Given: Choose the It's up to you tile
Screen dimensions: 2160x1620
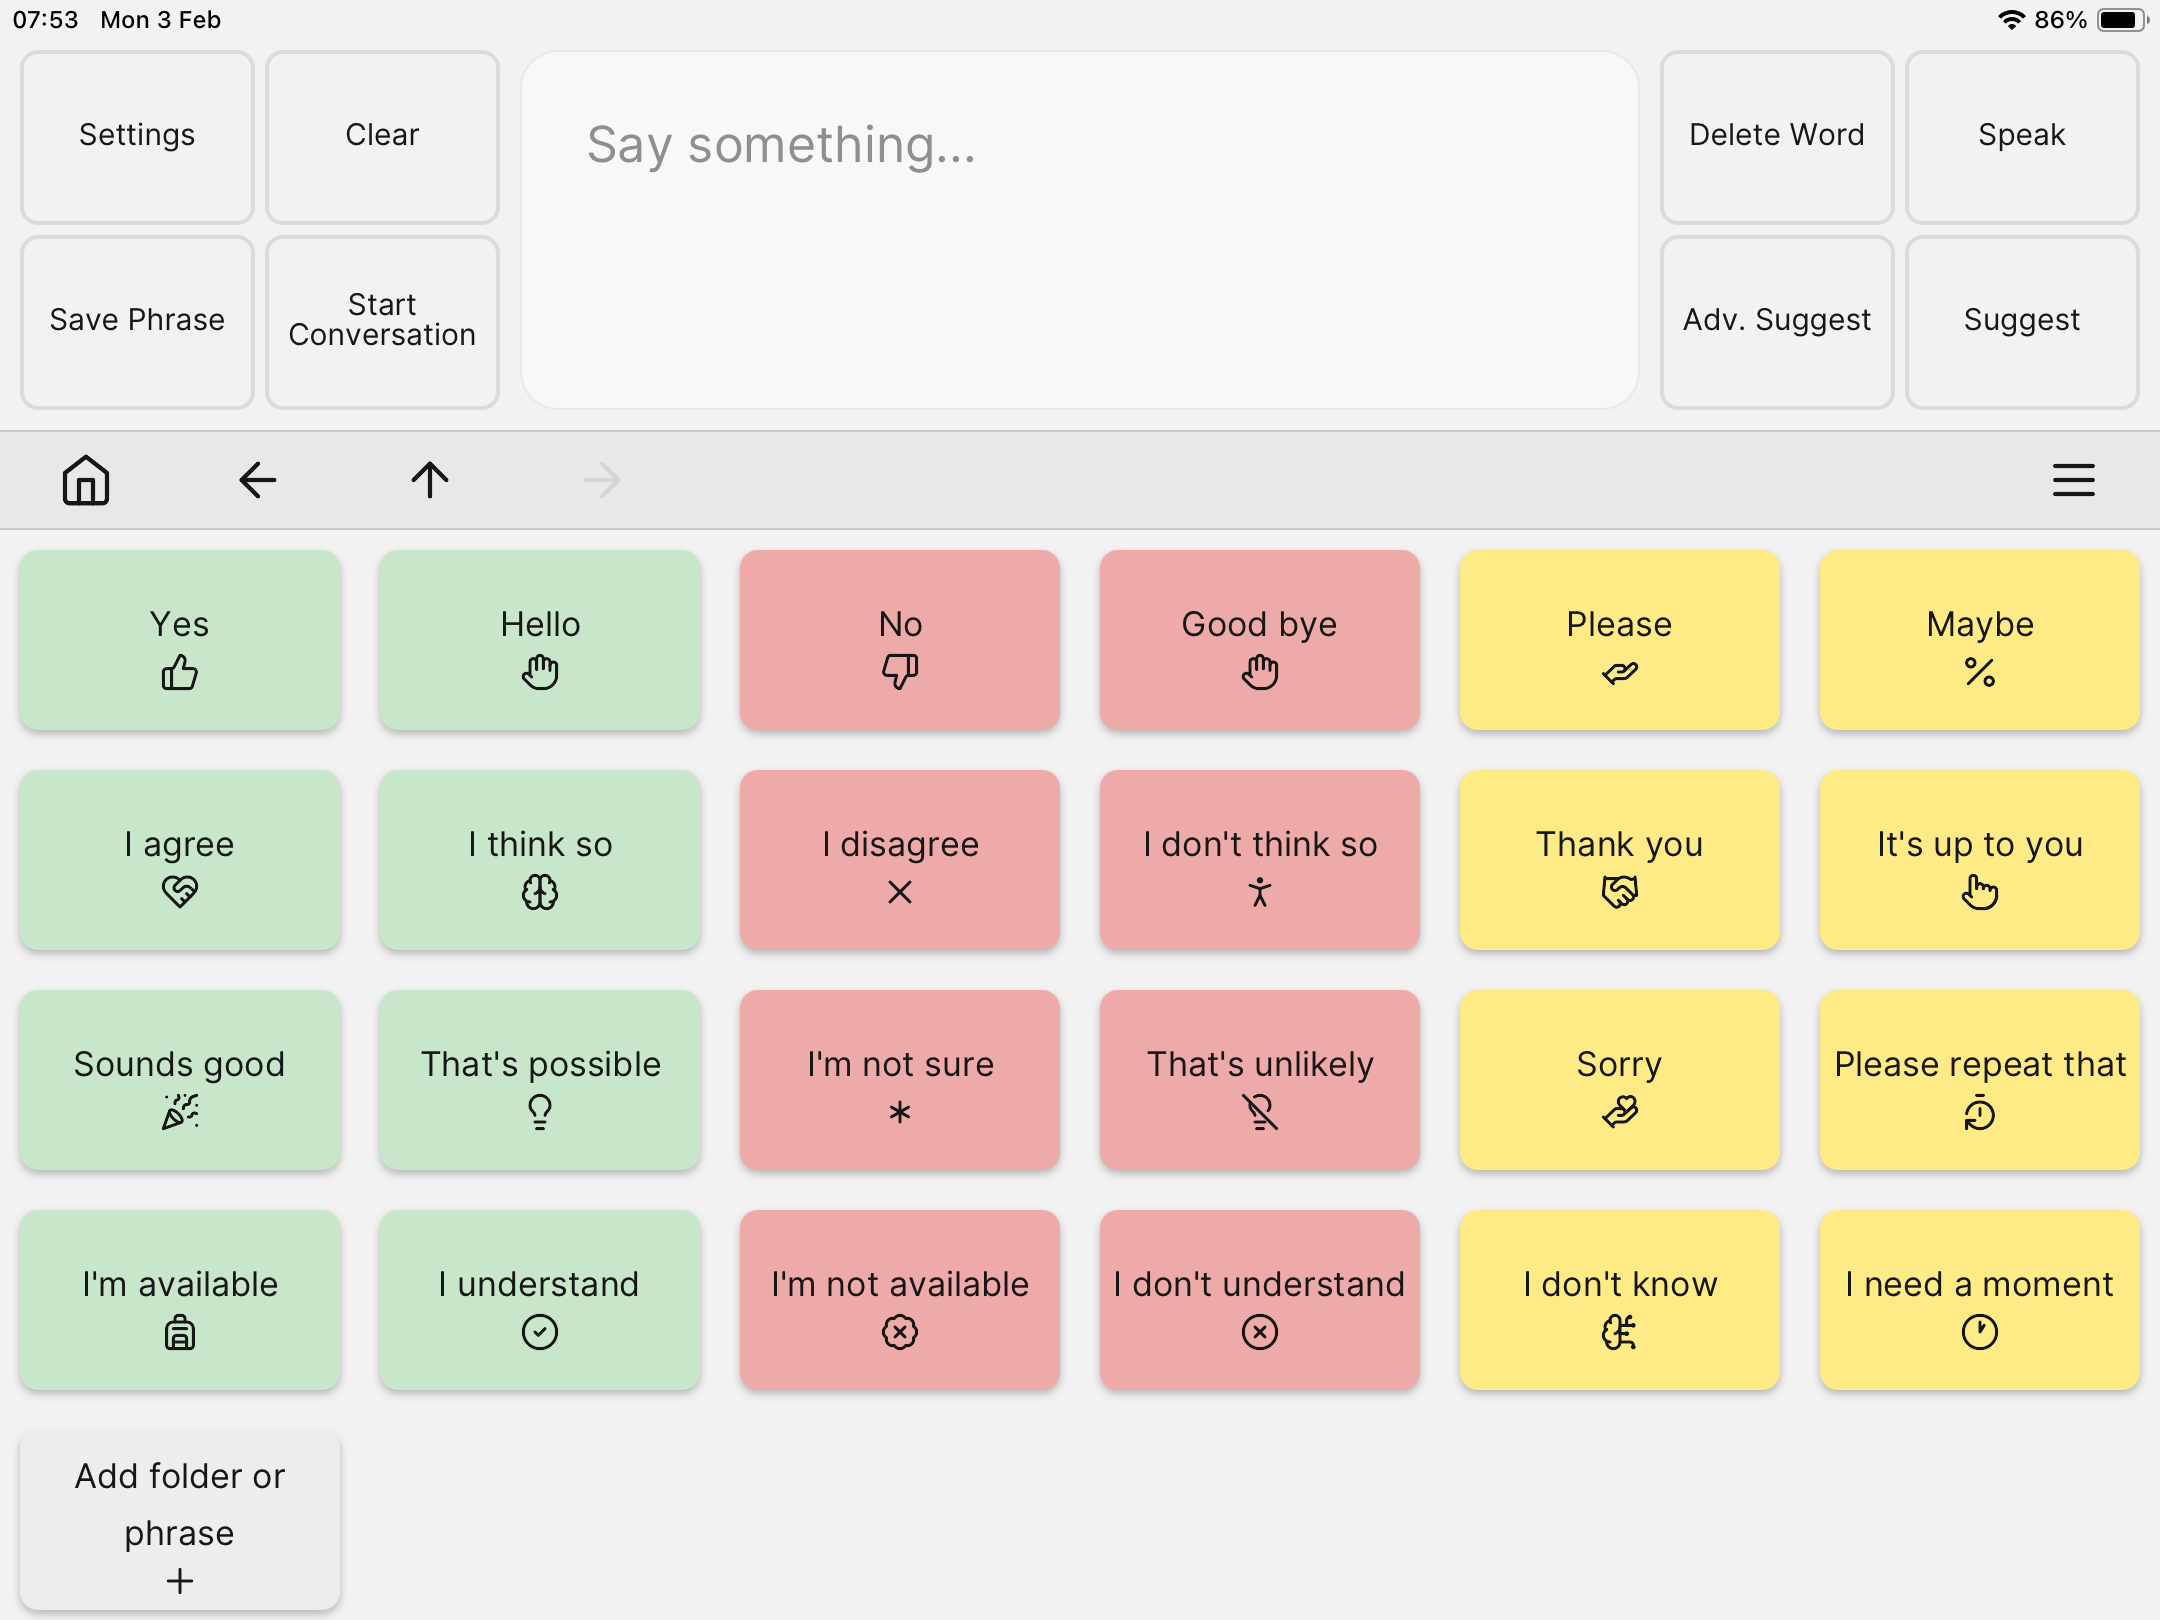Looking at the screenshot, I should [x=1980, y=860].
